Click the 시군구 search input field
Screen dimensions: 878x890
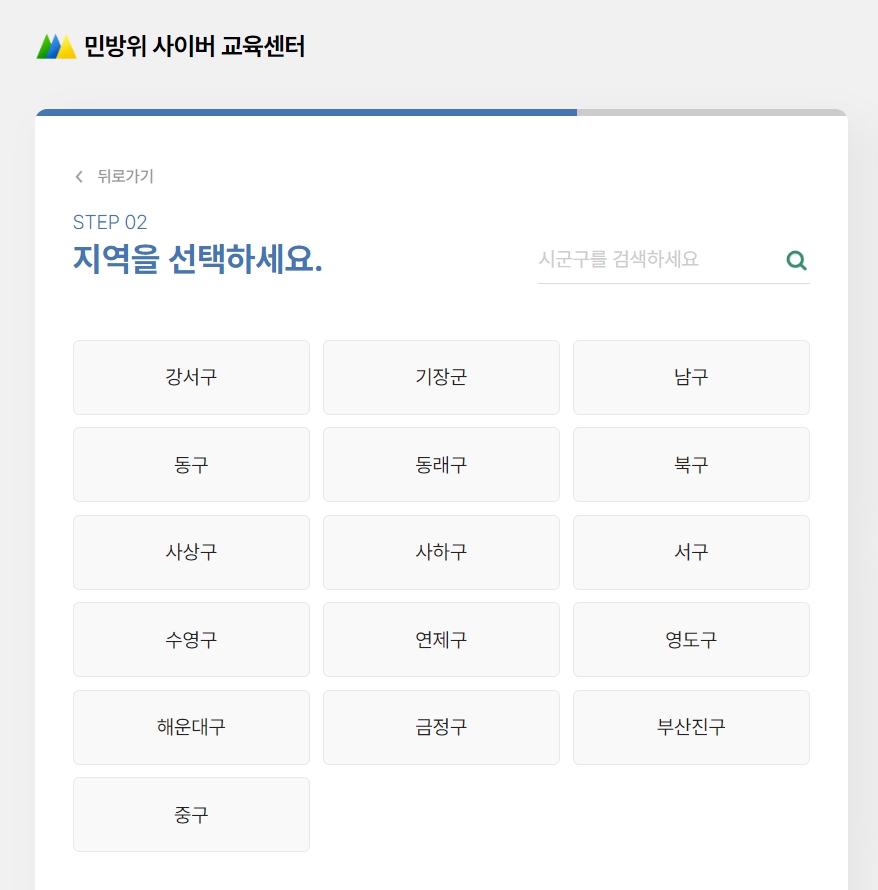coord(650,259)
